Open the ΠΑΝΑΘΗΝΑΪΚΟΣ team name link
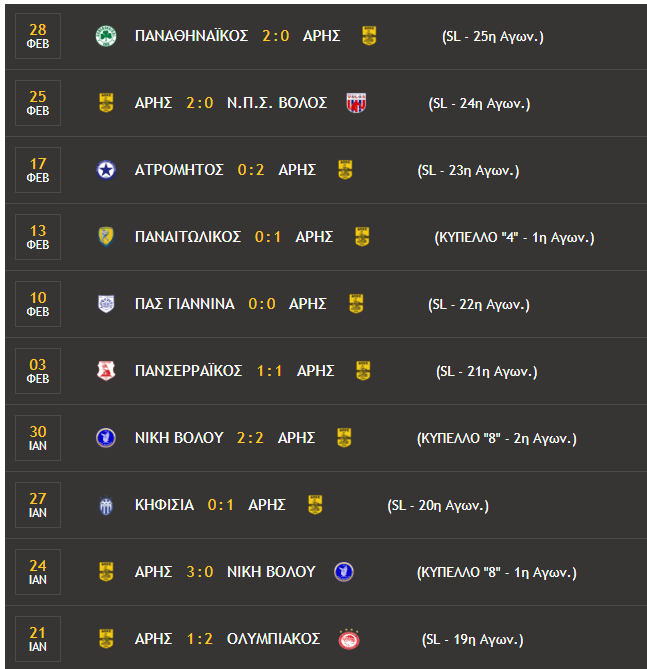 click(191, 36)
